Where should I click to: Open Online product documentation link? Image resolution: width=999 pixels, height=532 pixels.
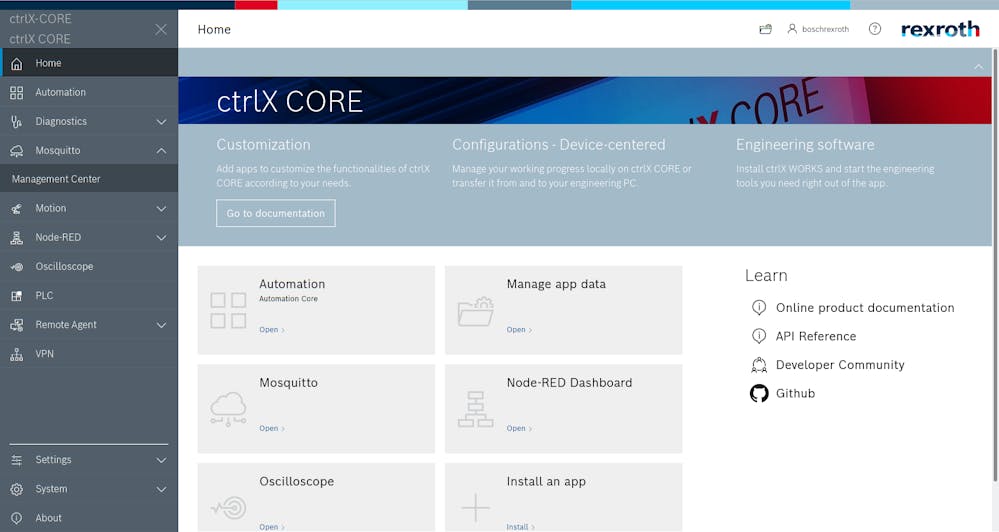tap(865, 308)
